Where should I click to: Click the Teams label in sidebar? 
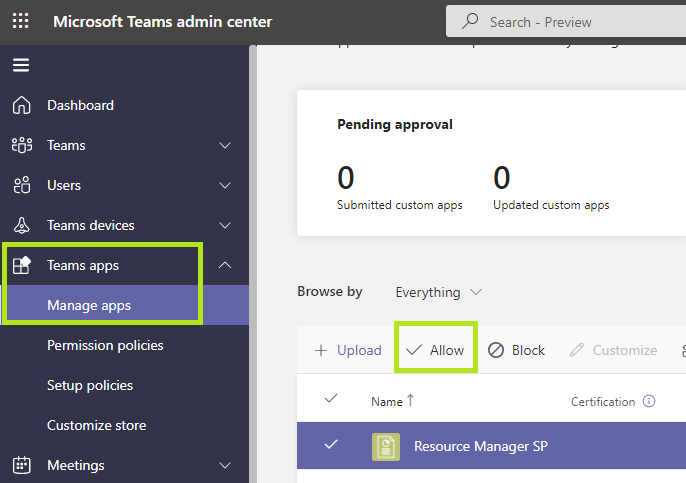click(x=66, y=145)
